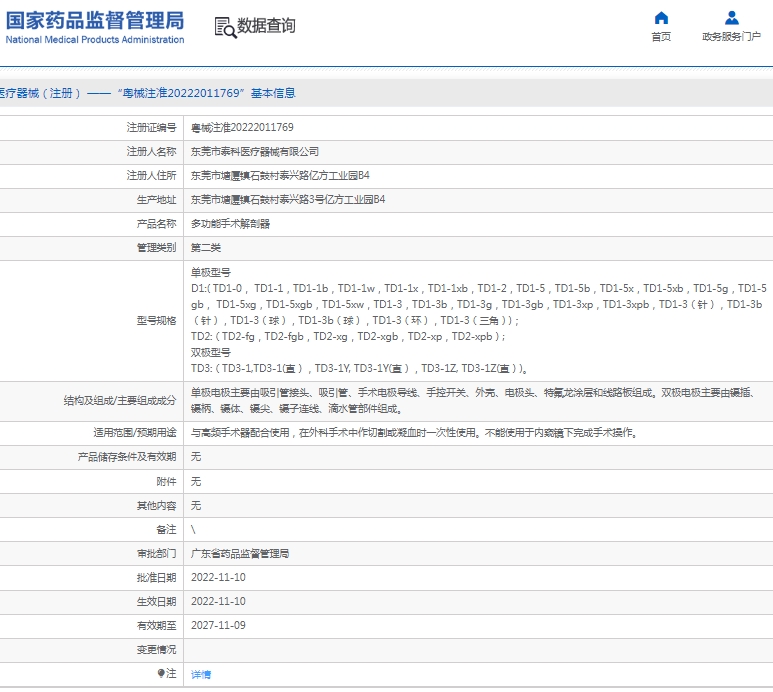The image size is (773, 692).
Task: Select the 粤械注准20222011769 基本信息 heading
Action: coord(207,93)
